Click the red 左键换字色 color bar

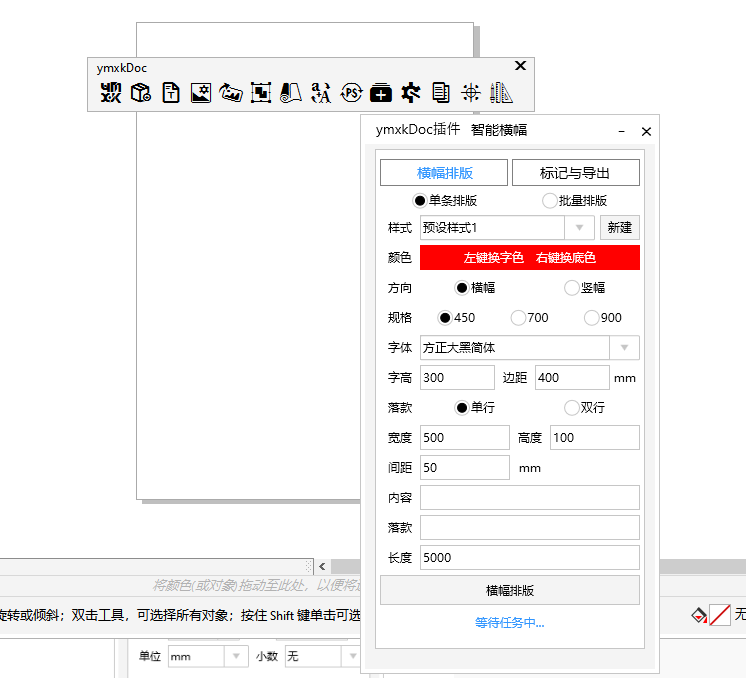(x=530, y=258)
